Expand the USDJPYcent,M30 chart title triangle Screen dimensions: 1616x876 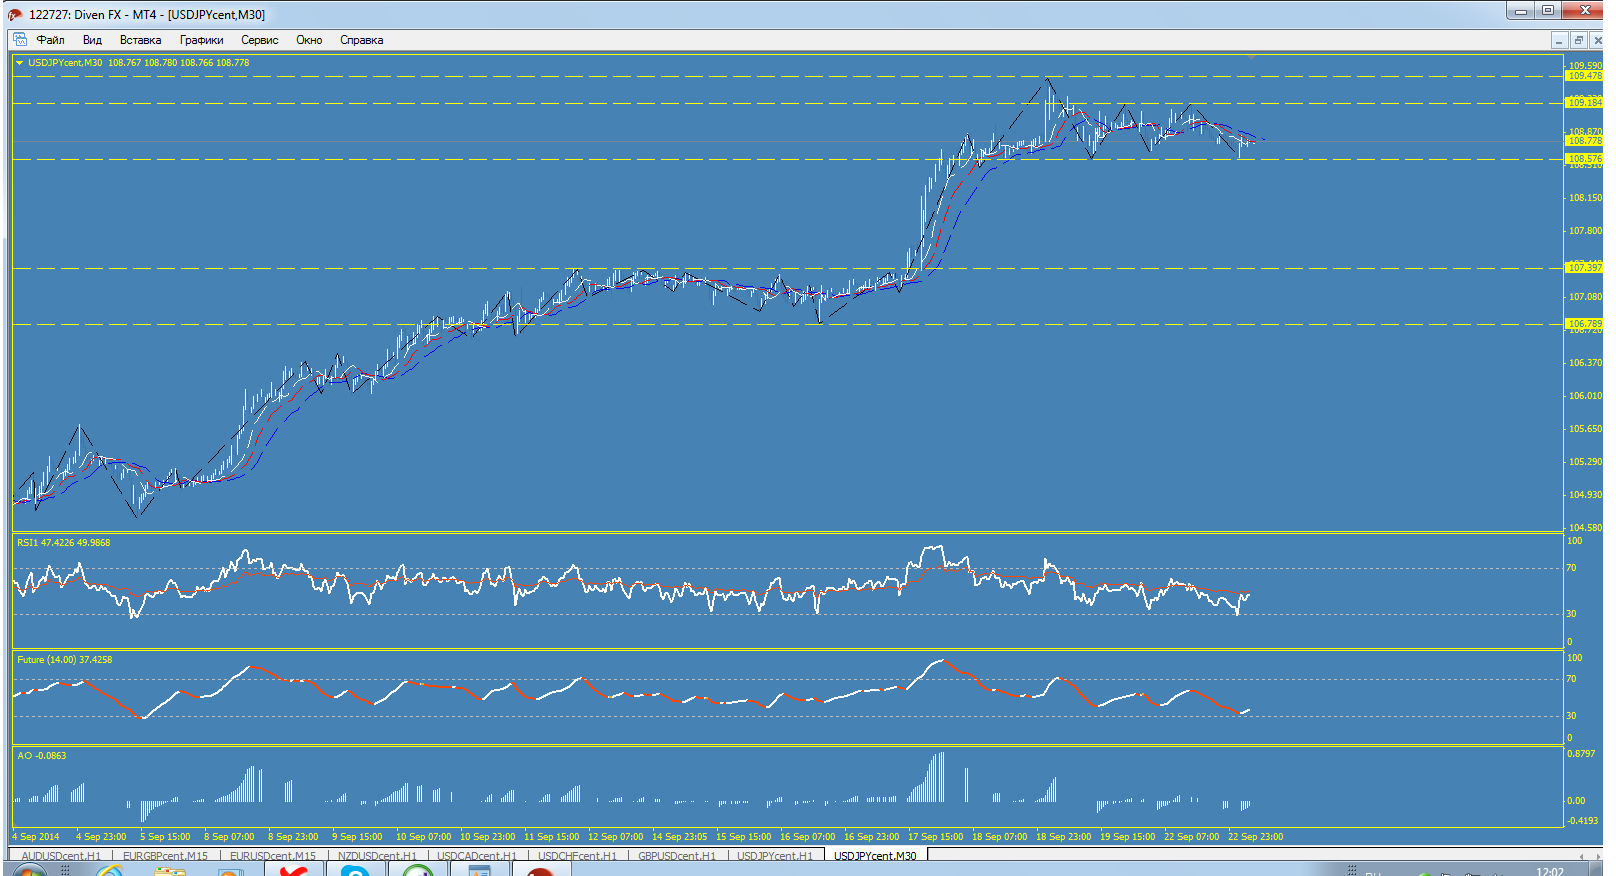[20, 63]
